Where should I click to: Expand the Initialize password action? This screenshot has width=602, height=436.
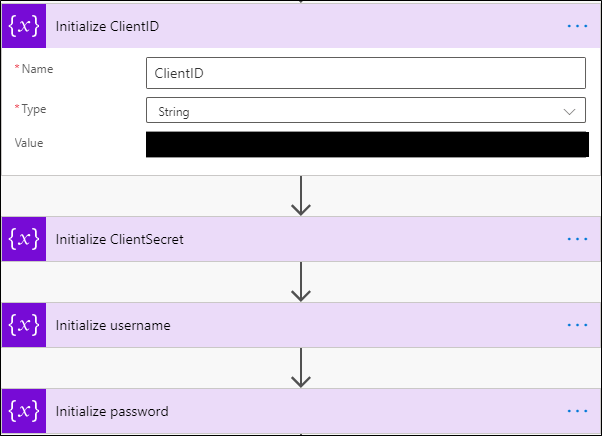click(x=300, y=411)
